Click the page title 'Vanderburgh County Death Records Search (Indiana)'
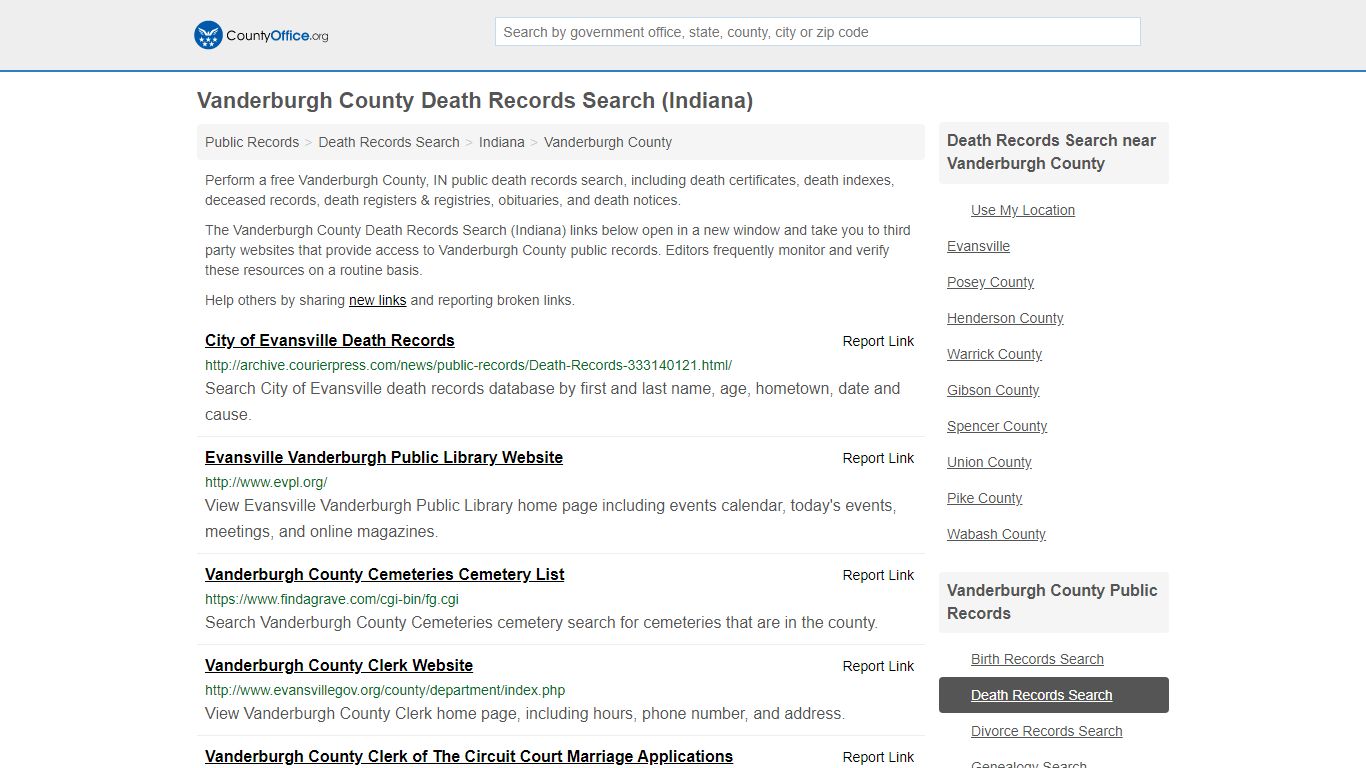Image resolution: width=1366 pixels, height=768 pixels. [x=475, y=101]
